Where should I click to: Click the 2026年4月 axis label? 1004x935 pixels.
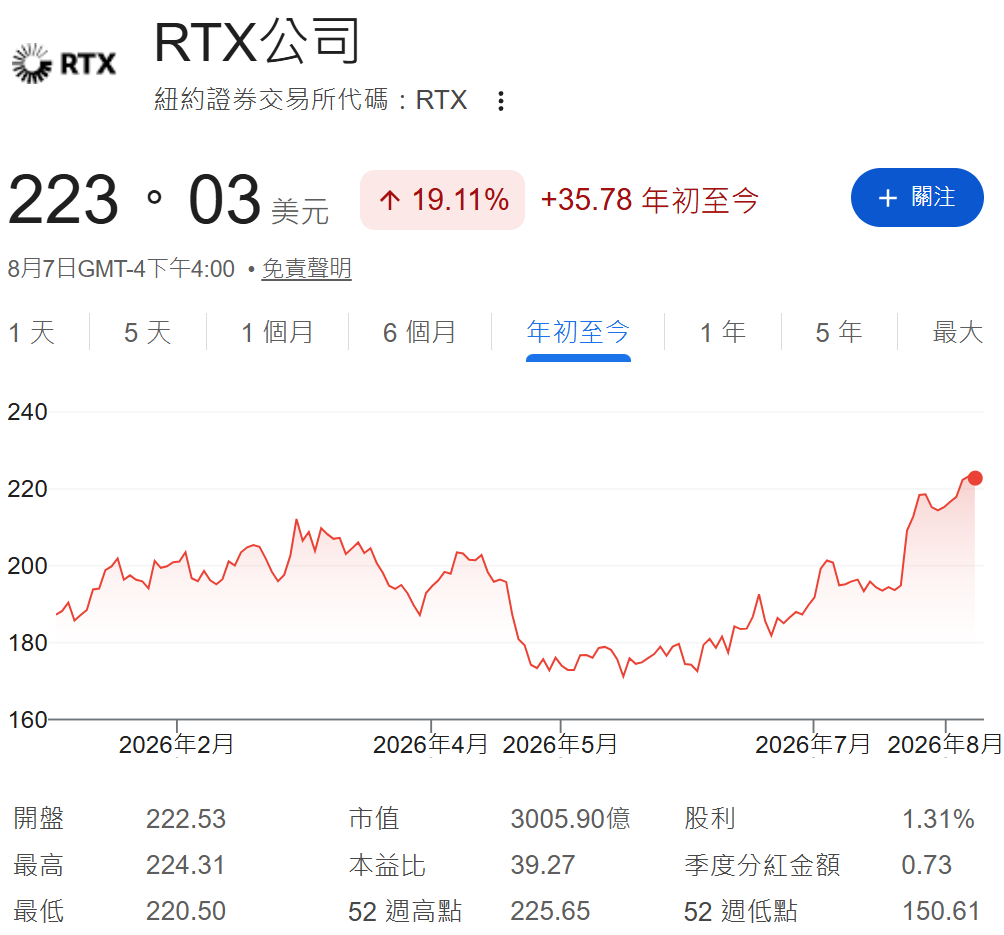(x=430, y=744)
